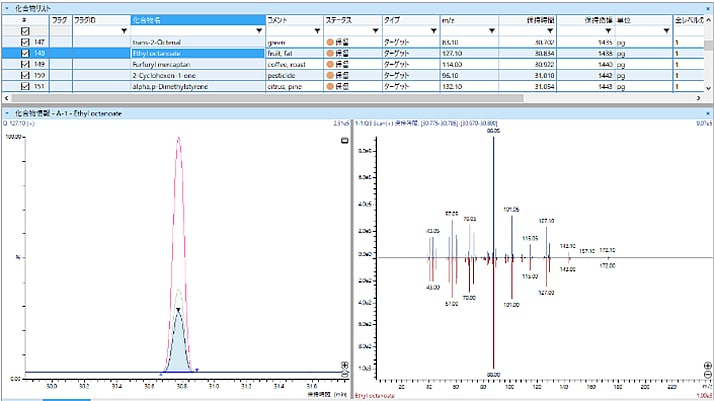Click the retention time 31.010 cell

tap(528, 76)
